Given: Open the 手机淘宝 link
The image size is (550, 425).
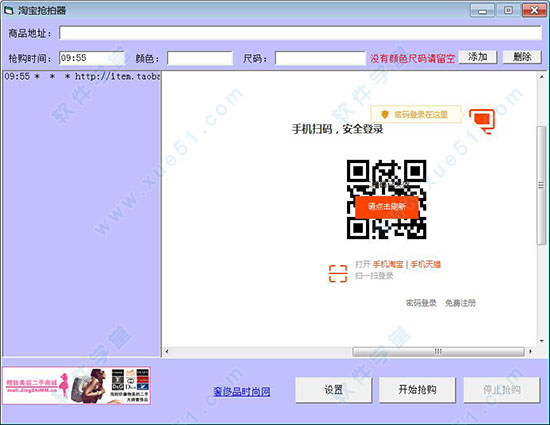Looking at the screenshot, I should point(388,264).
